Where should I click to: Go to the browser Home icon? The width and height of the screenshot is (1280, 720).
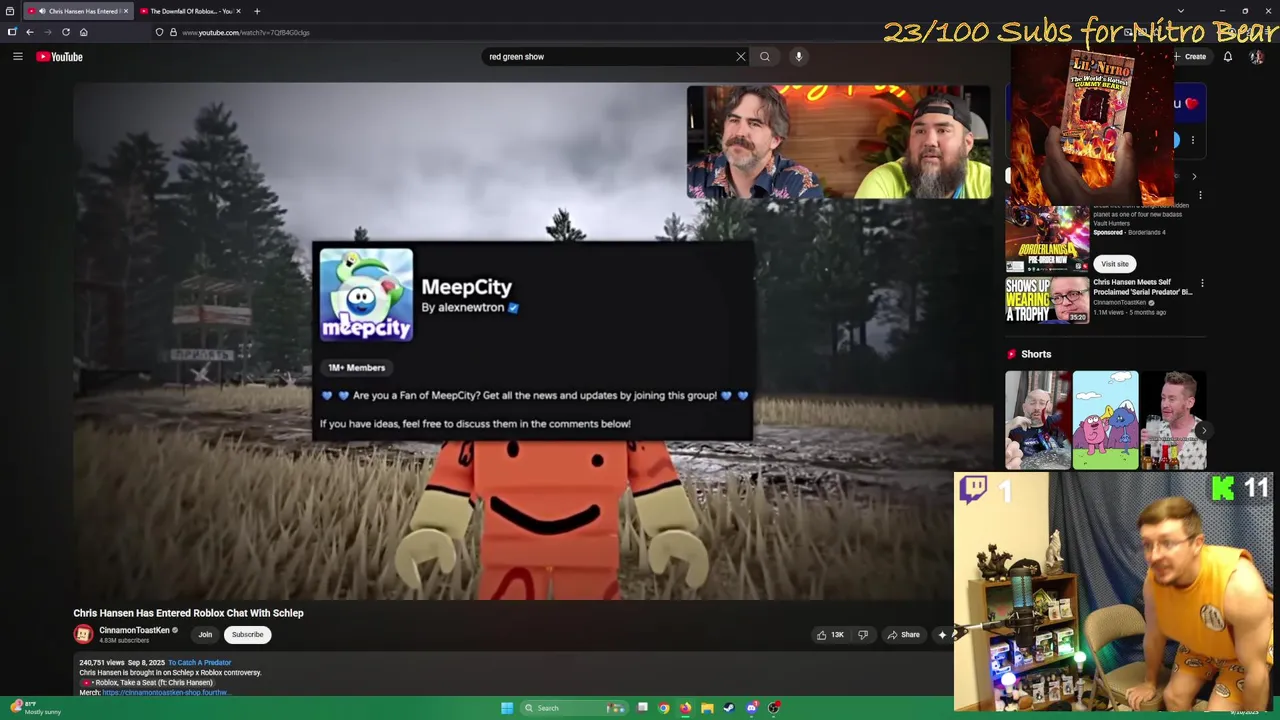[x=84, y=32]
